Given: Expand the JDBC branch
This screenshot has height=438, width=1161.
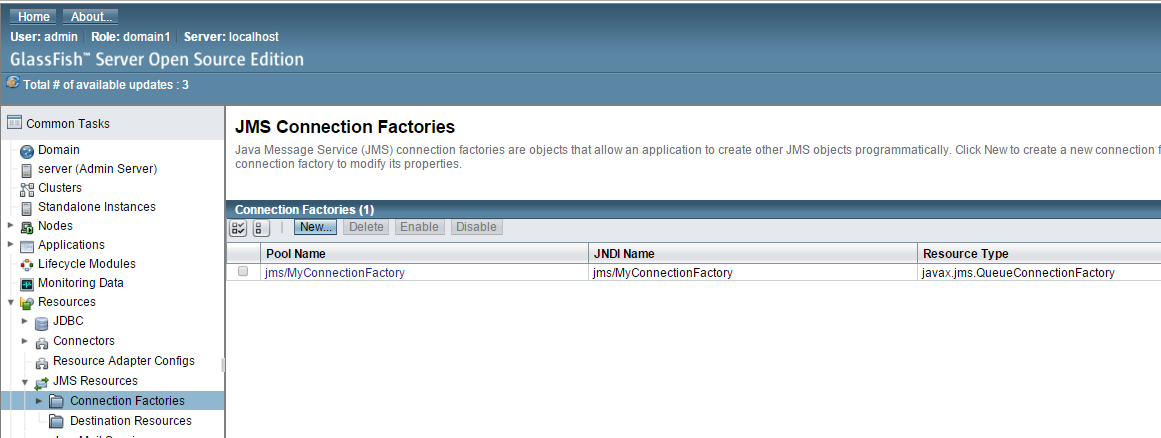Looking at the screenshot, I should (x=24, y=321).
